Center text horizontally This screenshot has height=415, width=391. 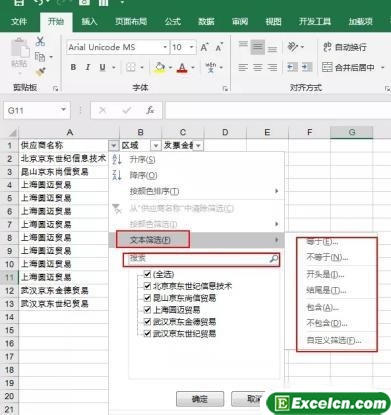point(258,68)
